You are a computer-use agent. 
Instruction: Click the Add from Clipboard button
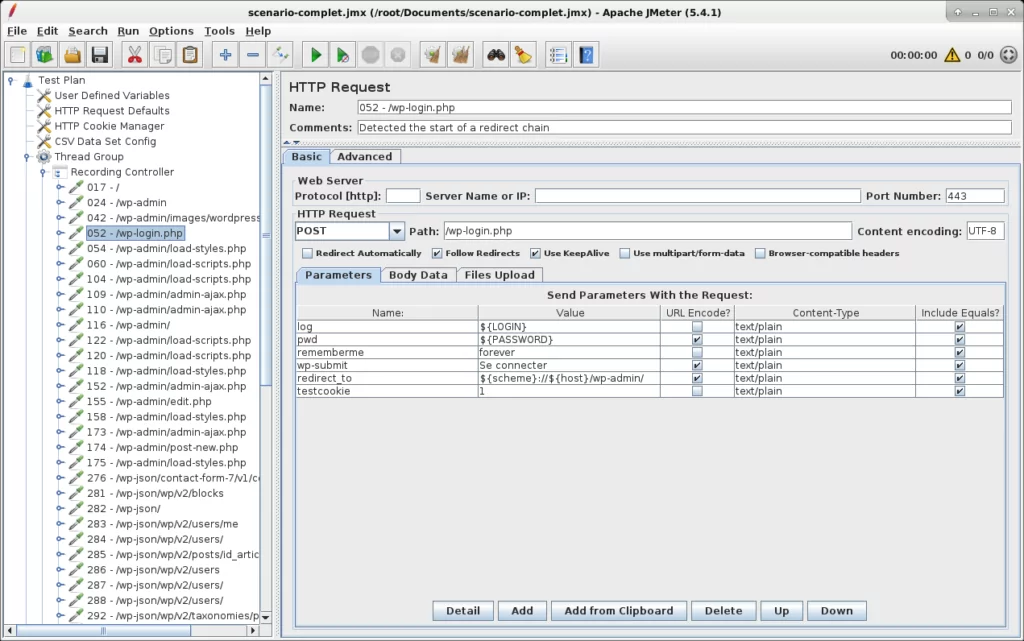pyautogui.click(x=618, y=611)
